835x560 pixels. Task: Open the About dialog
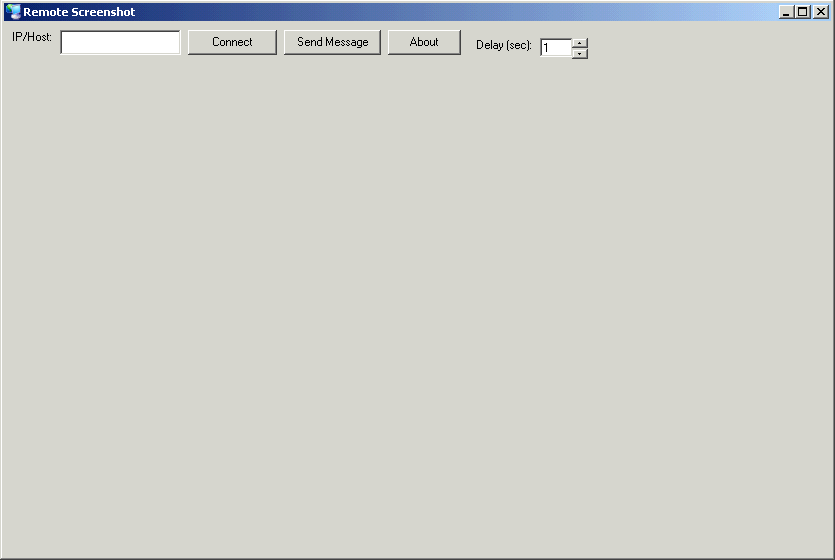[x=424, y=42]
